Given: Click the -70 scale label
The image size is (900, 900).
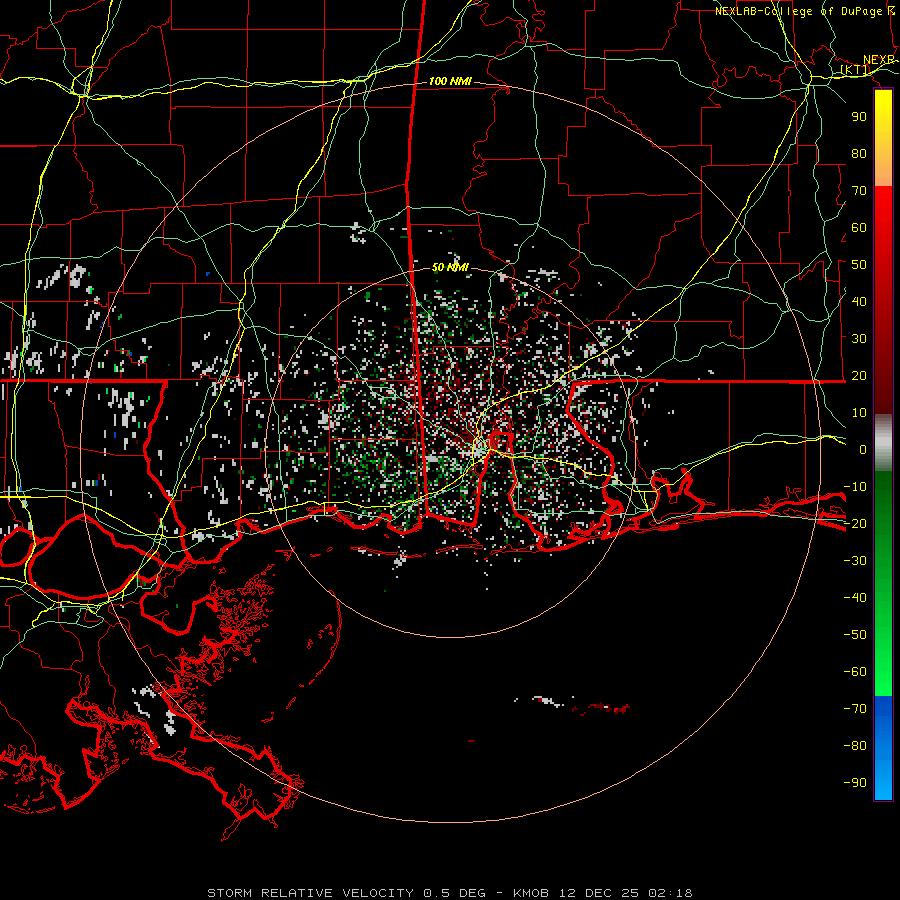Looking at the screenshot, I should 855,709.
